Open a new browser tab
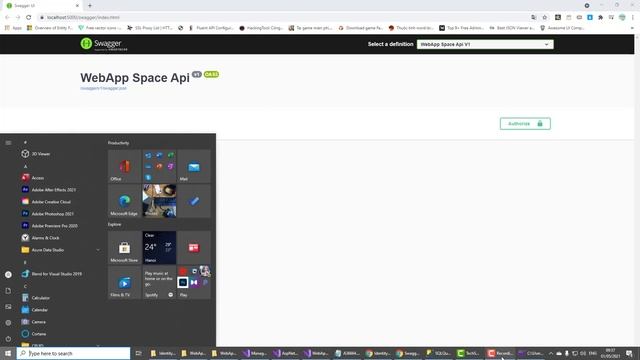640x360 pixels. 90,6
